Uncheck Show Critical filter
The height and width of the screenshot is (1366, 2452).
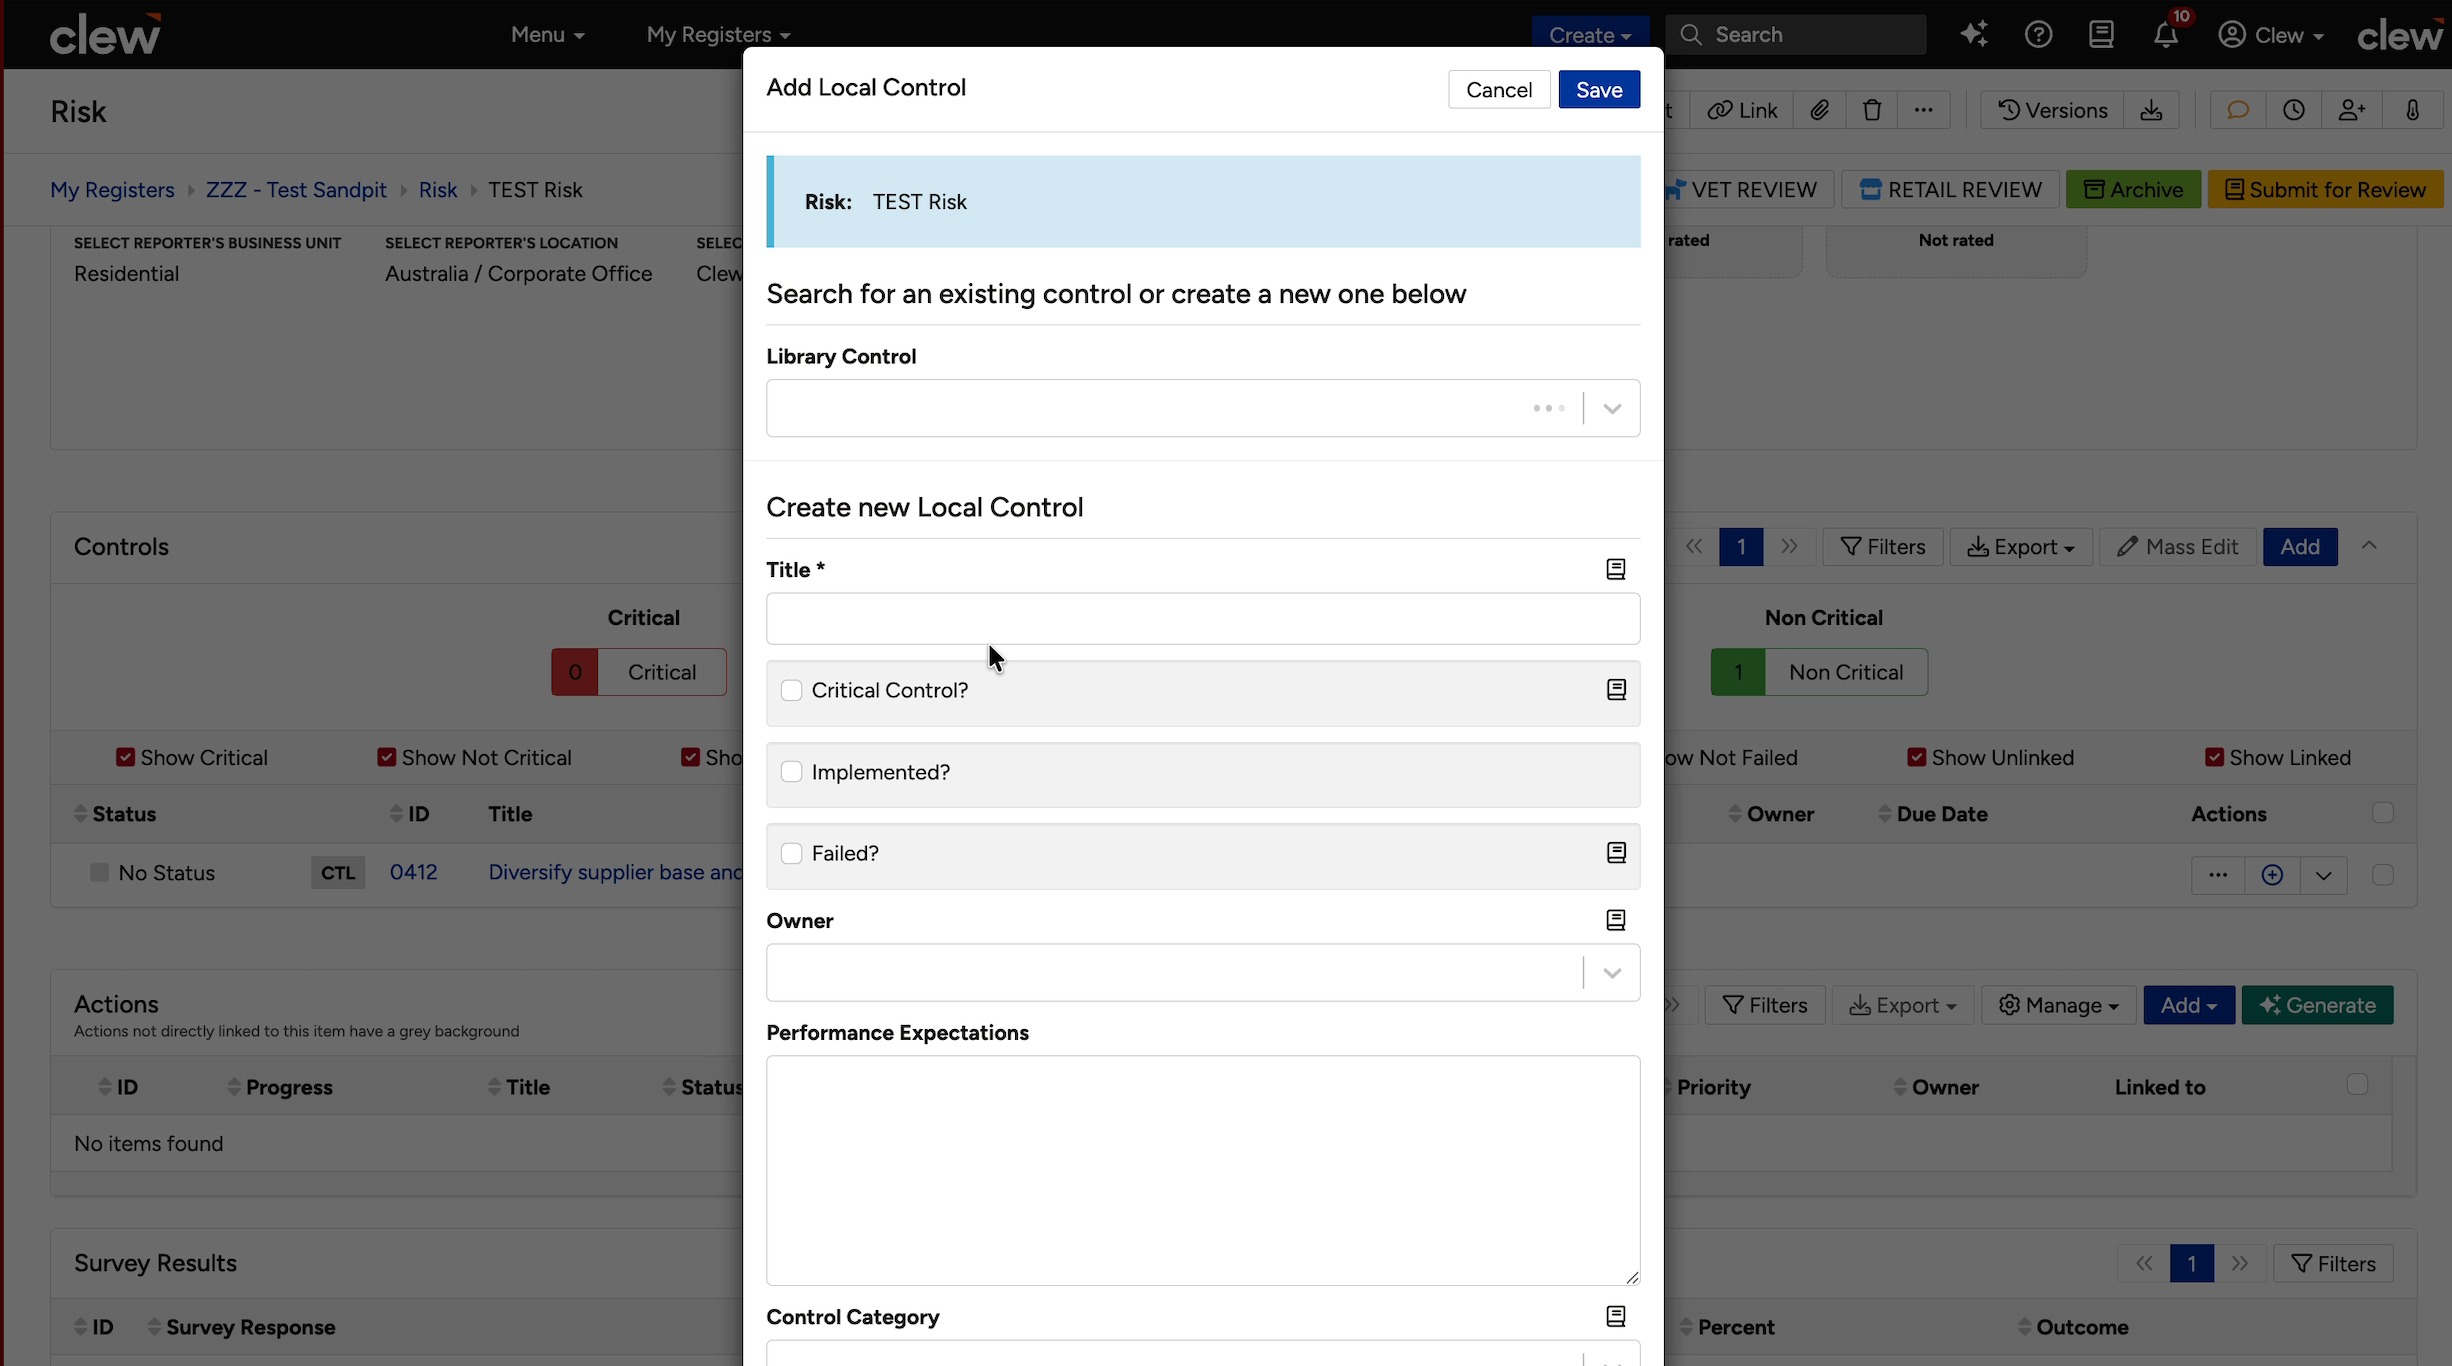[125, 757]
